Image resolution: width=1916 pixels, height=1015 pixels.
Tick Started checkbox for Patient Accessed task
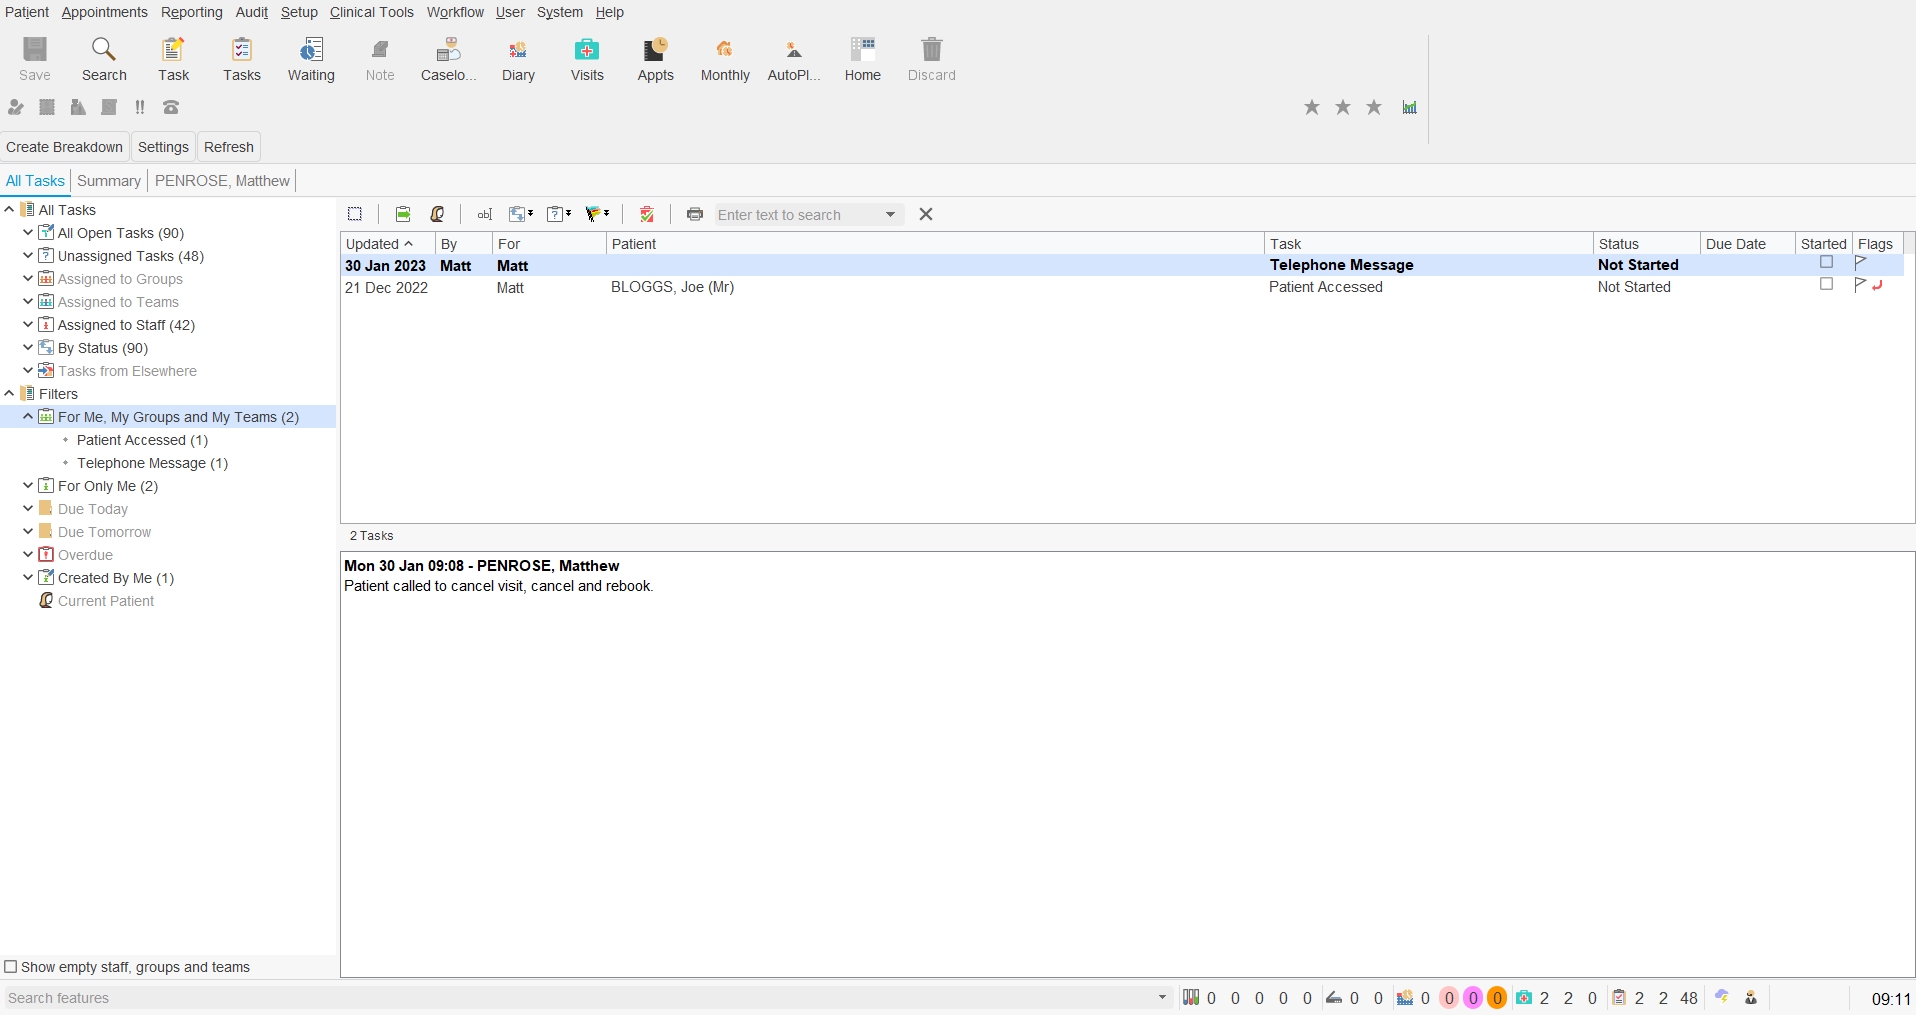click(1826, 285)
